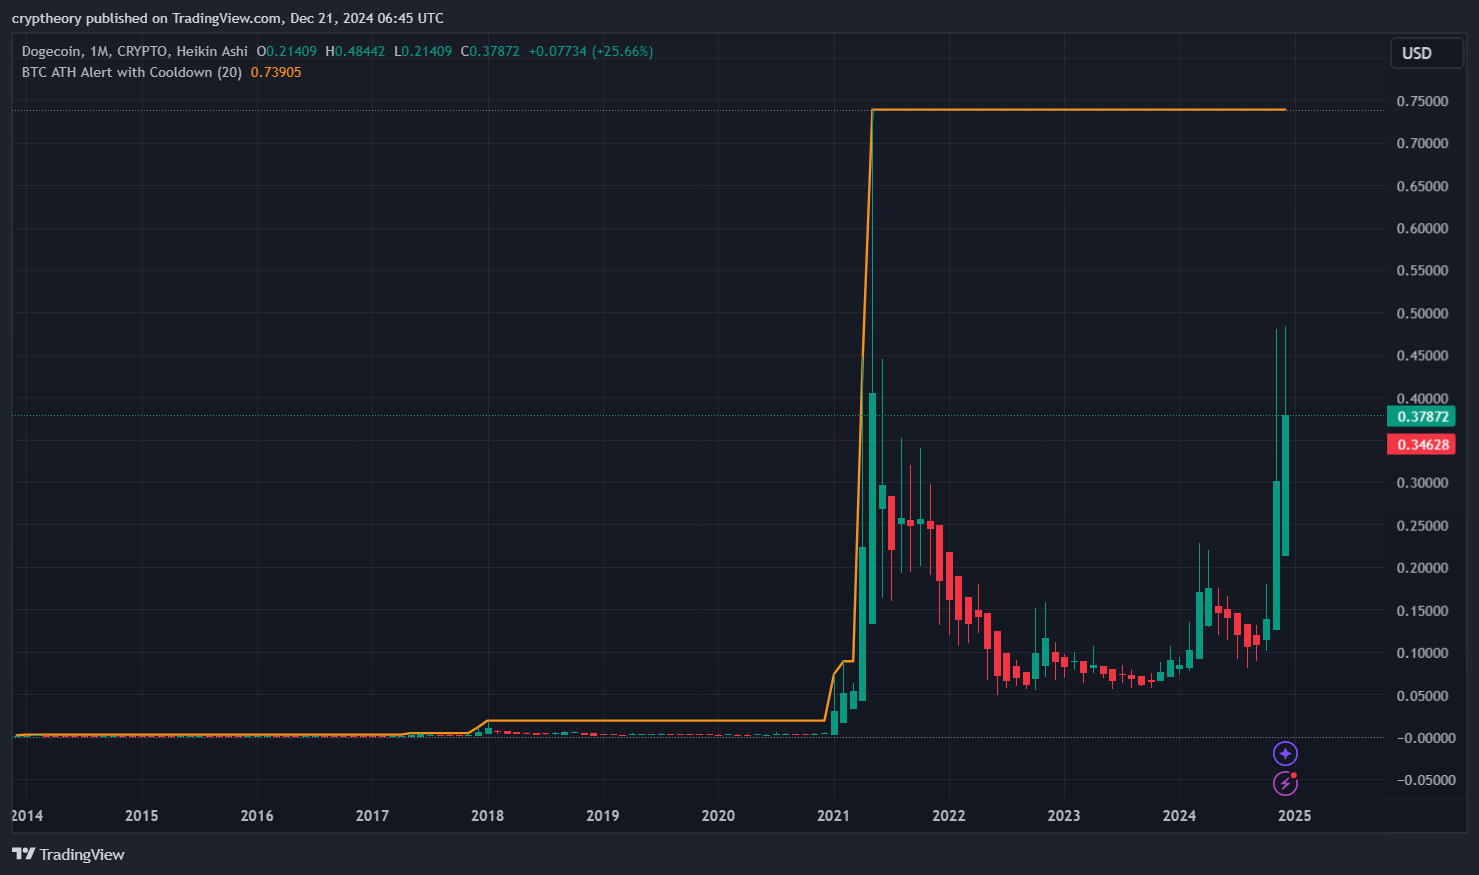The width and height of the screenshot is (1479, 875).
Task: Open the USD currency selector
Action: tap(1427, 53)
